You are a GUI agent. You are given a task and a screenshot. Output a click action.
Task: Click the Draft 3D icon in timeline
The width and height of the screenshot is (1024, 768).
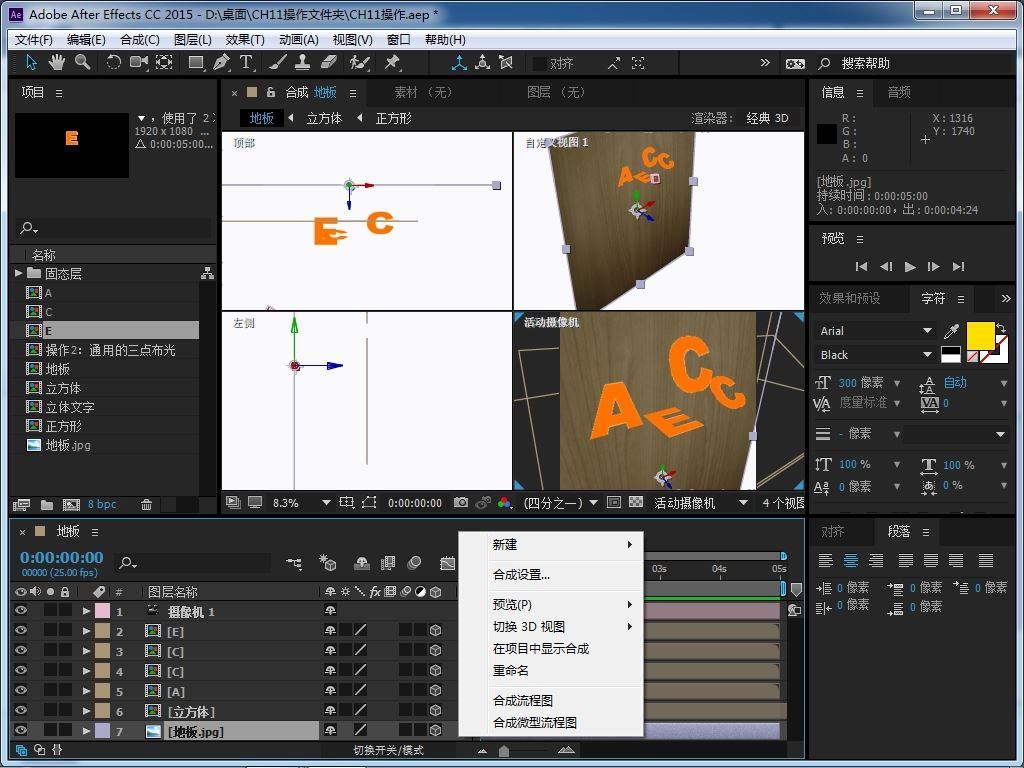pos(327,563)
